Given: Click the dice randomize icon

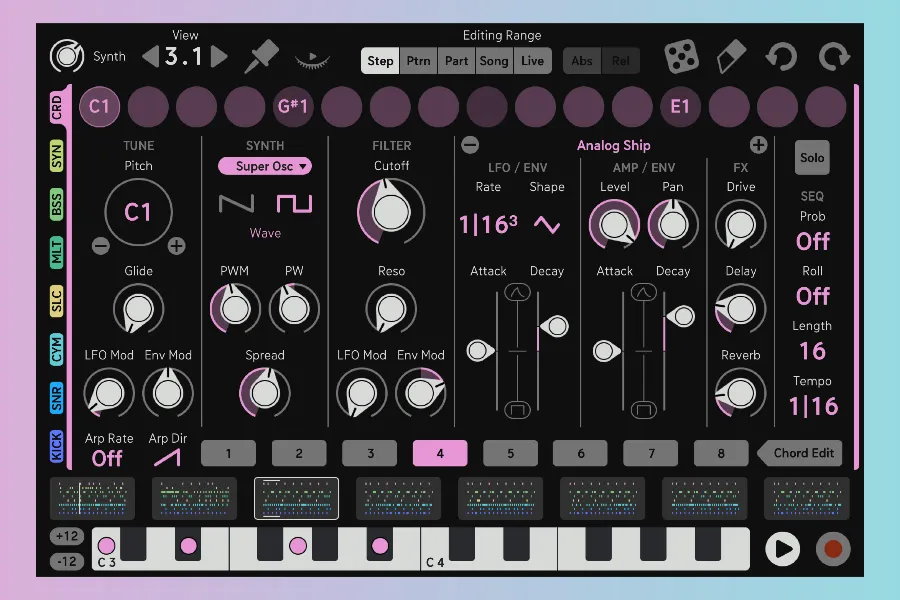Looking at the screenshot, I should coord(682,56).
